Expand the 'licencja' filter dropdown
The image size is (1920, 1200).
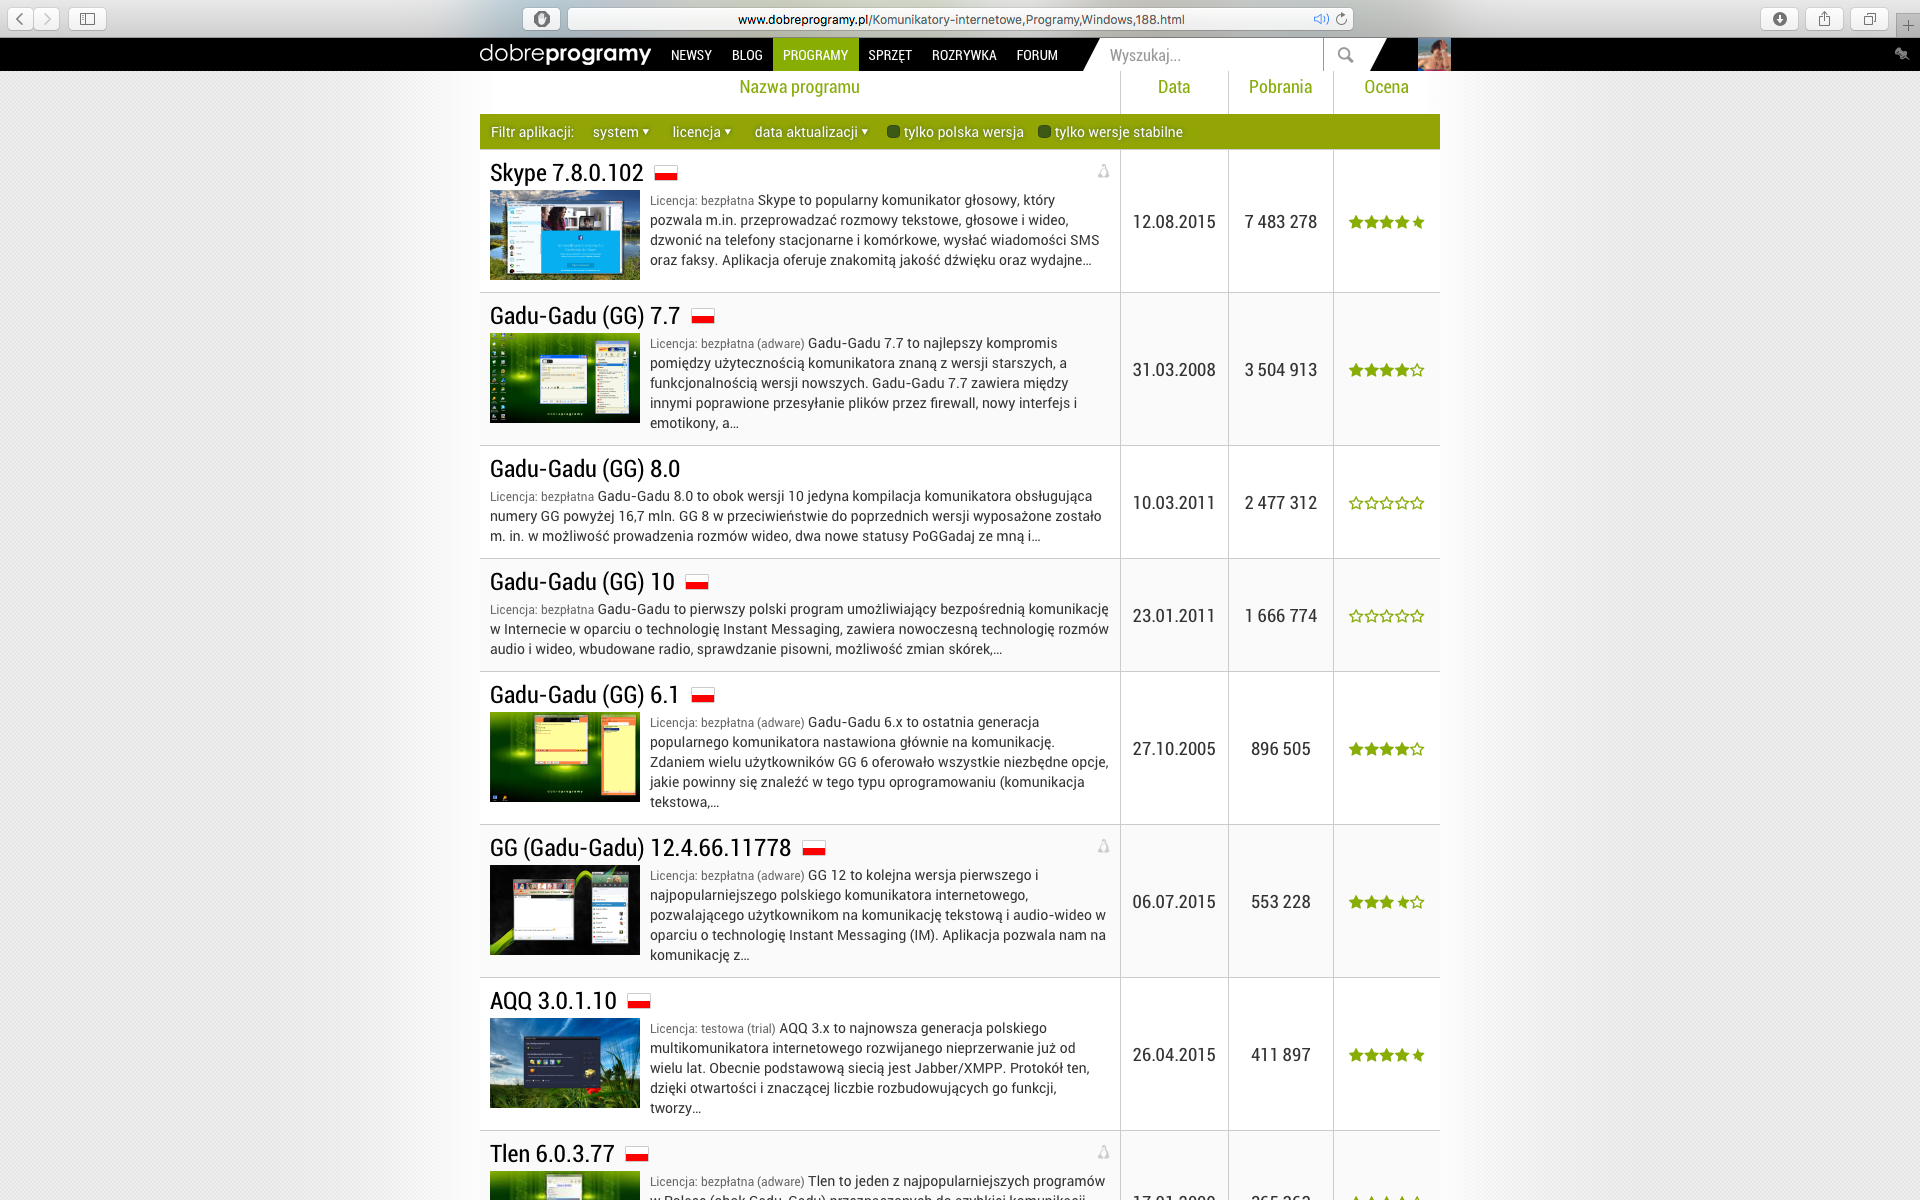pyautogui.click(x=702, y=132)
